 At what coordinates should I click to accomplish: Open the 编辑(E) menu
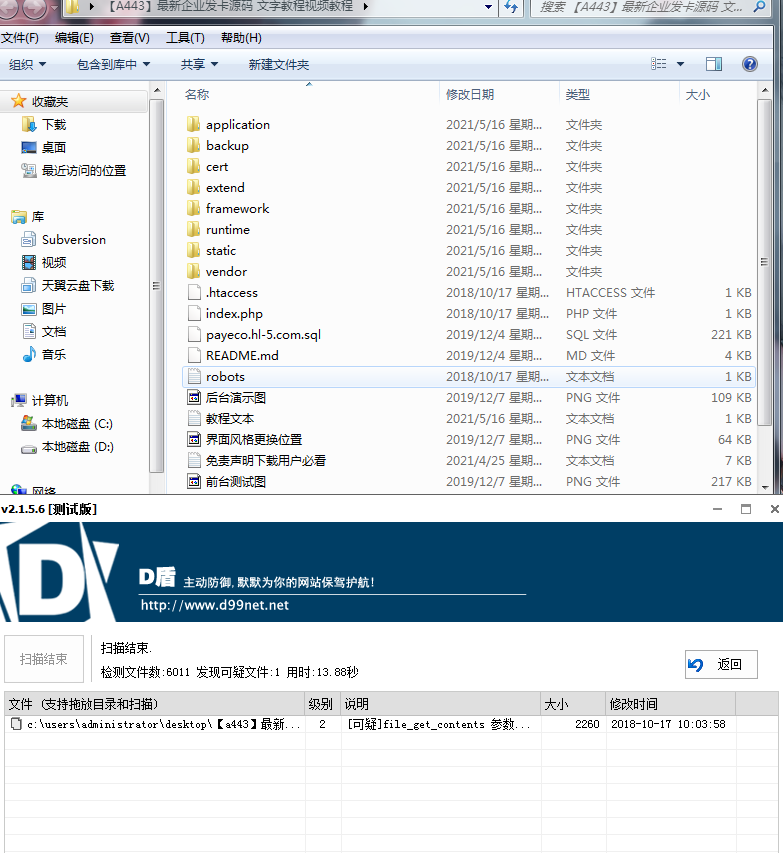tap(75, 38)
